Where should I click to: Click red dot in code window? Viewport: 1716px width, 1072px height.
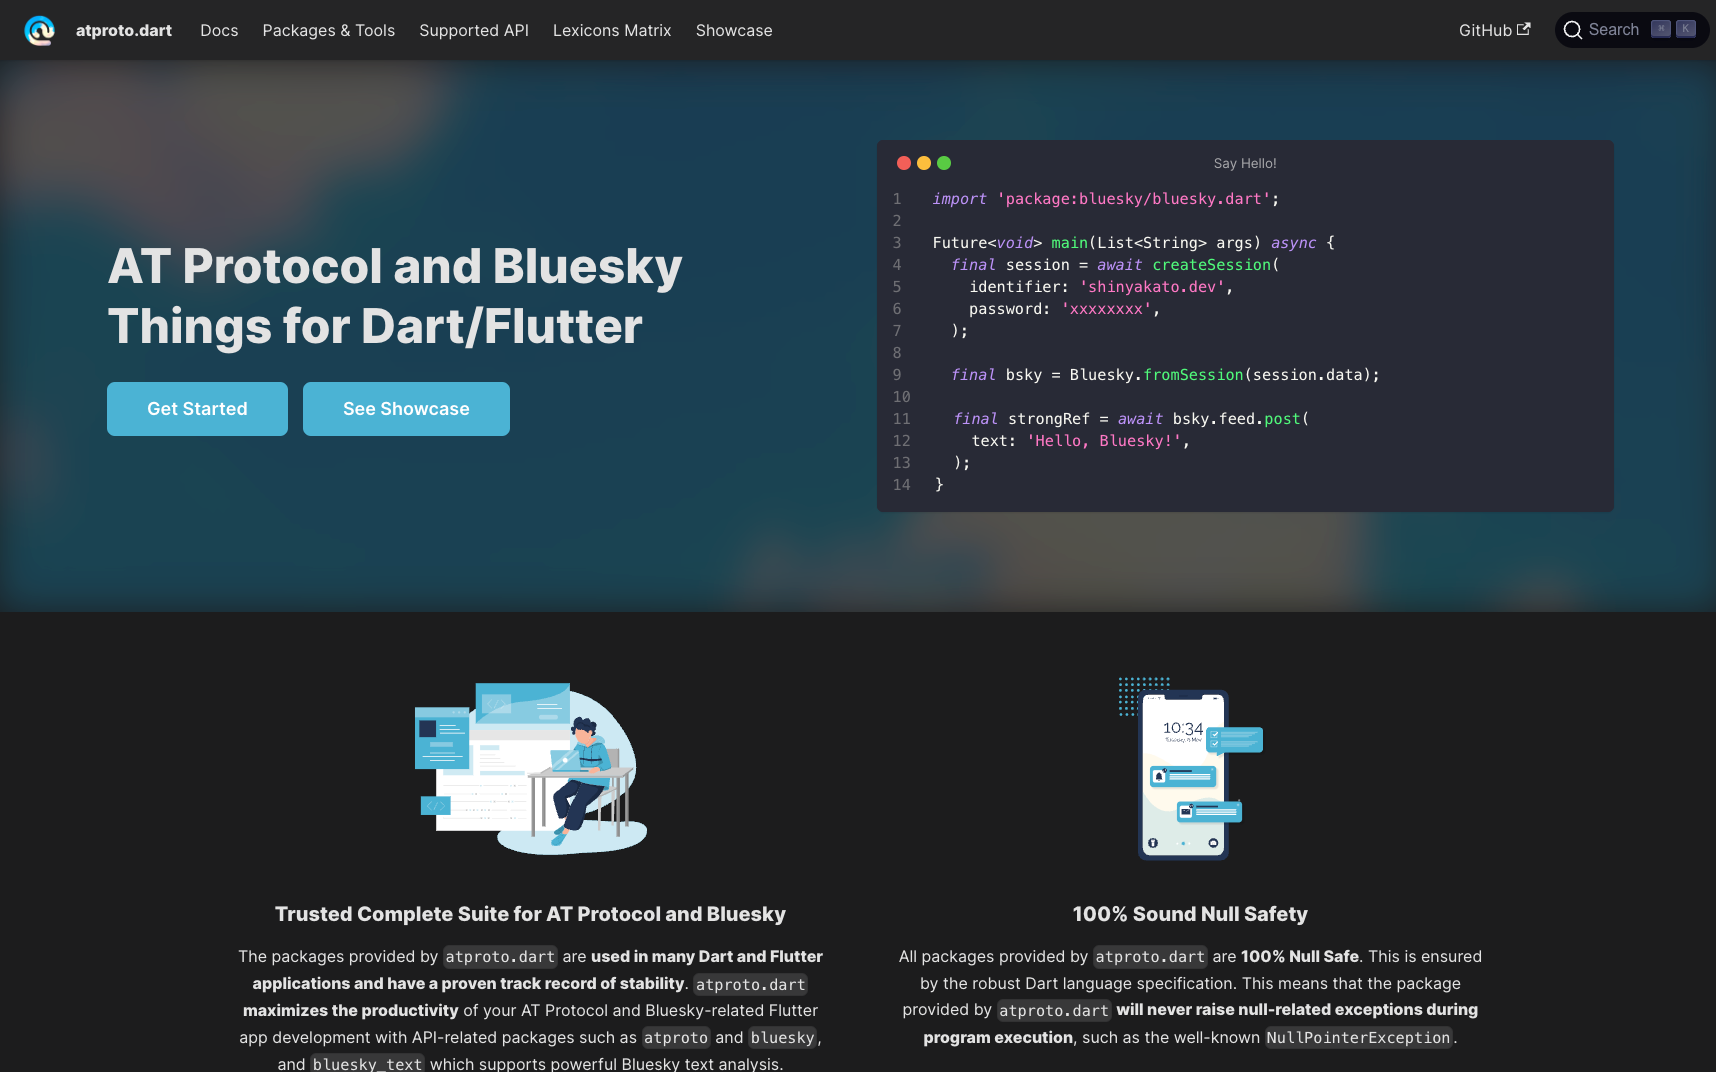pos(904,163)
